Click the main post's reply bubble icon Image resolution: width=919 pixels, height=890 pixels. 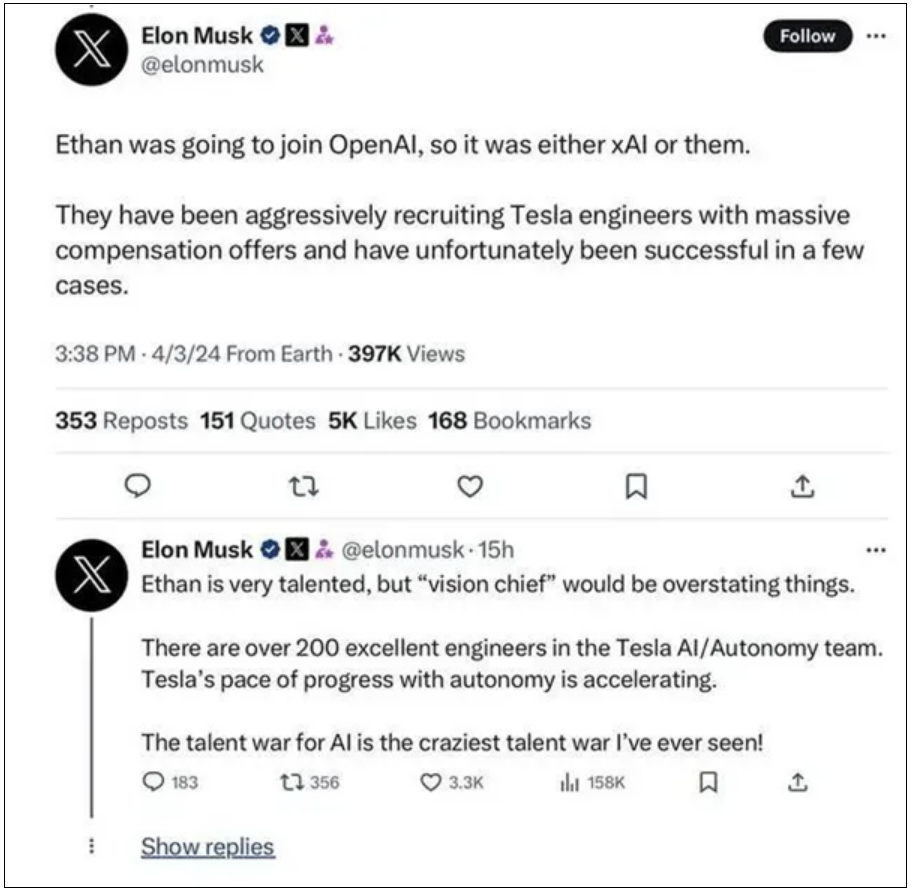coord(138,486)
